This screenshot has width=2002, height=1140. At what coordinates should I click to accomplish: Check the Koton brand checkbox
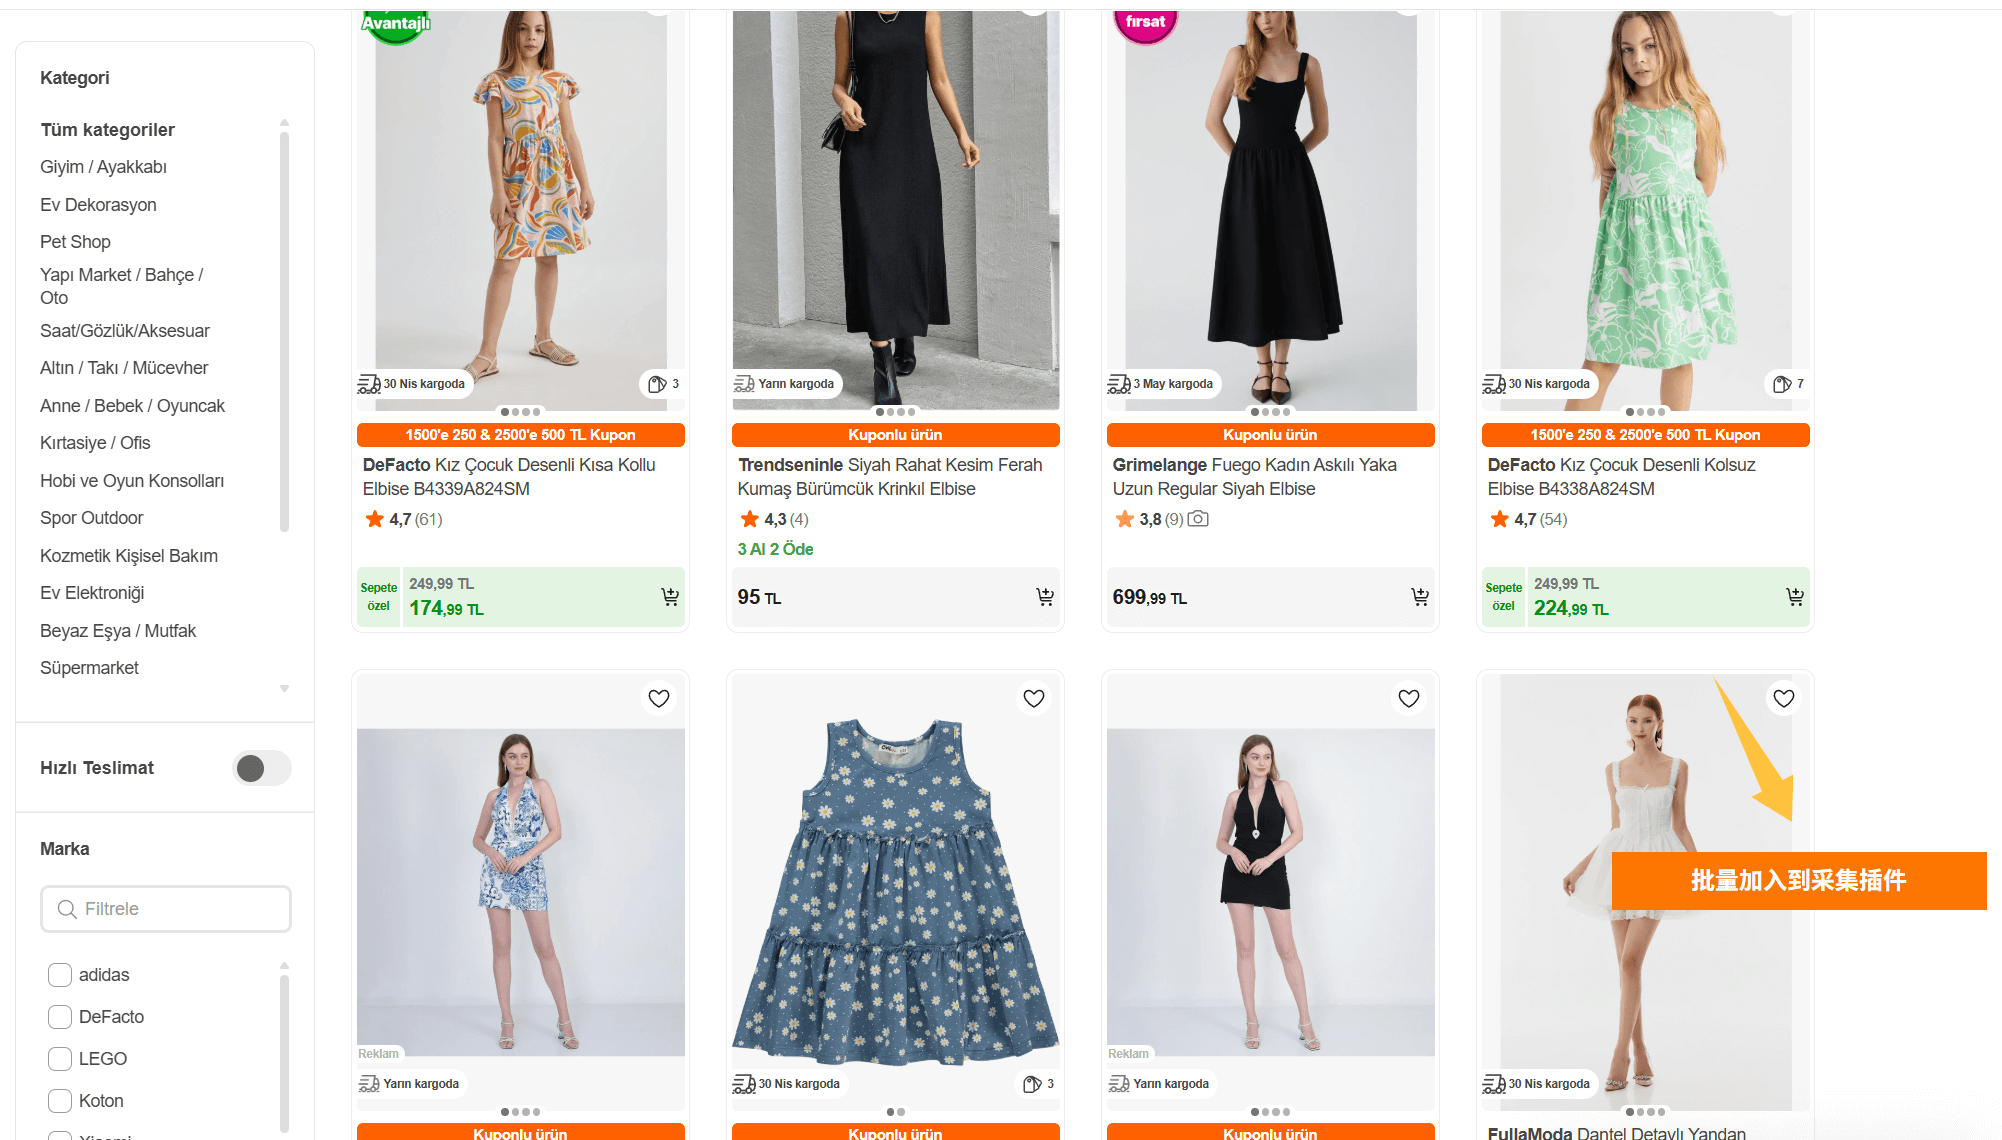pos(60,1101)
